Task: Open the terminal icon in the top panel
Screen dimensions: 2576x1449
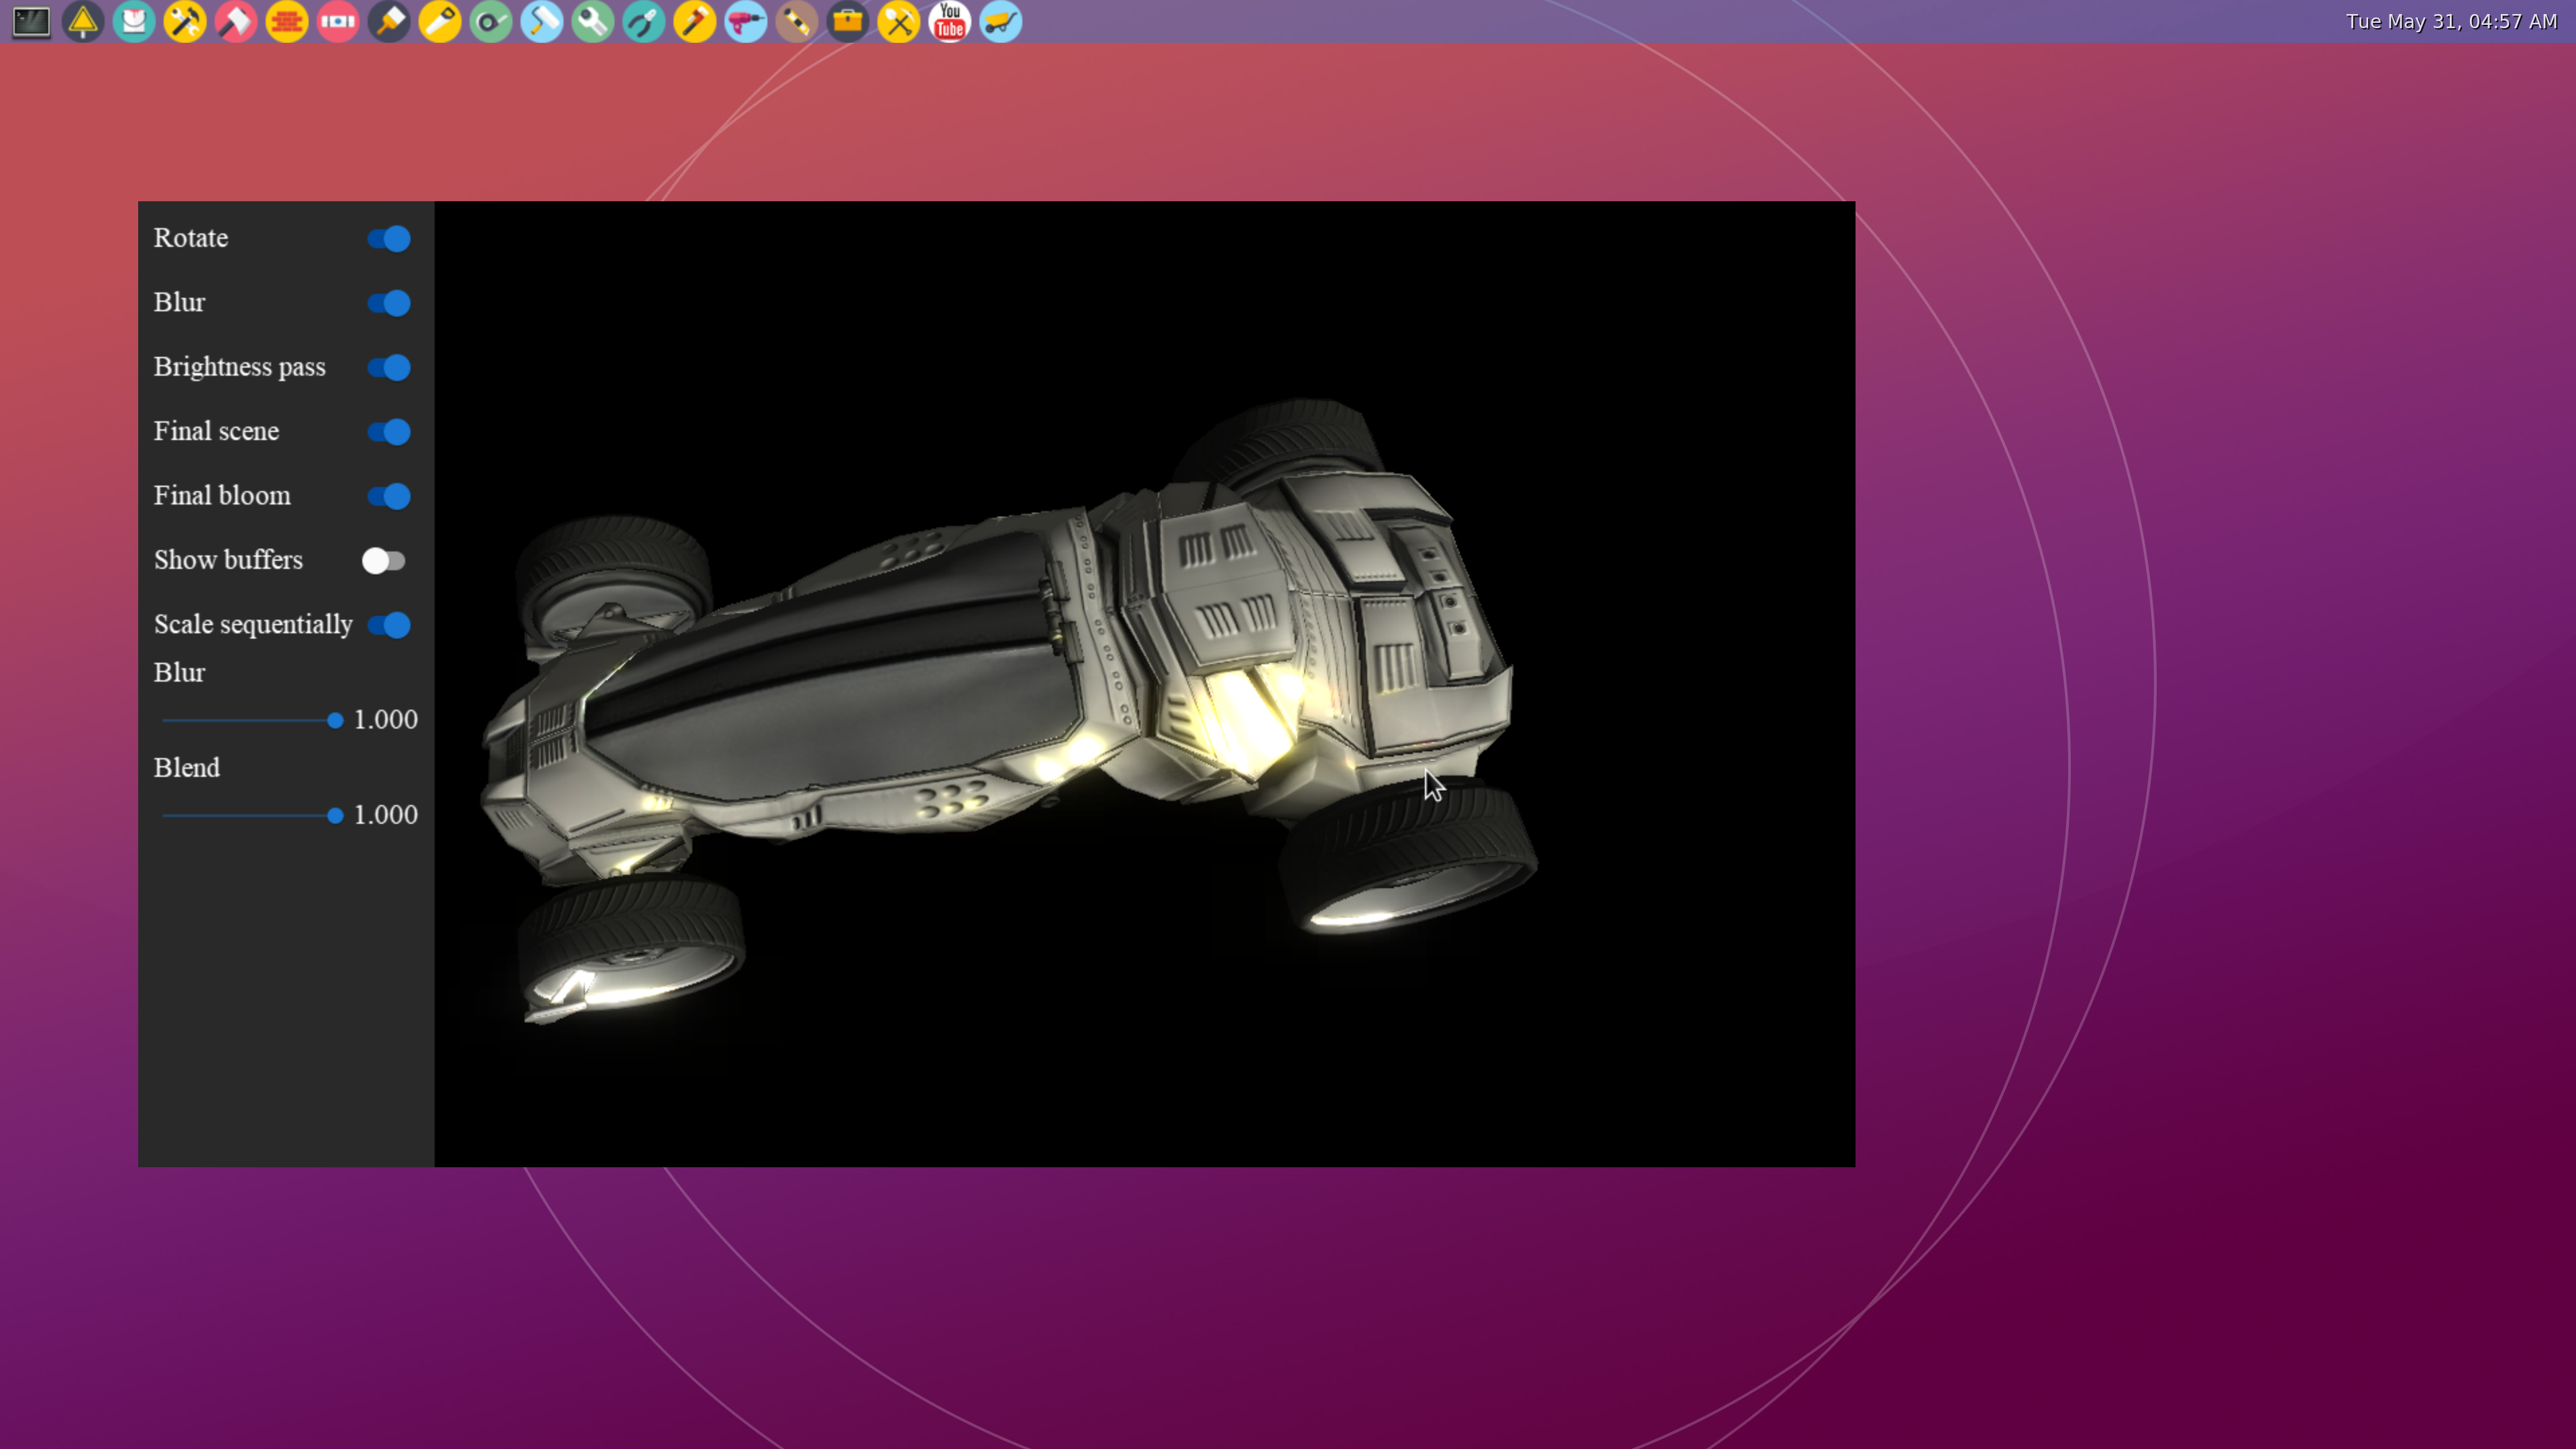Action: (31, 22)
